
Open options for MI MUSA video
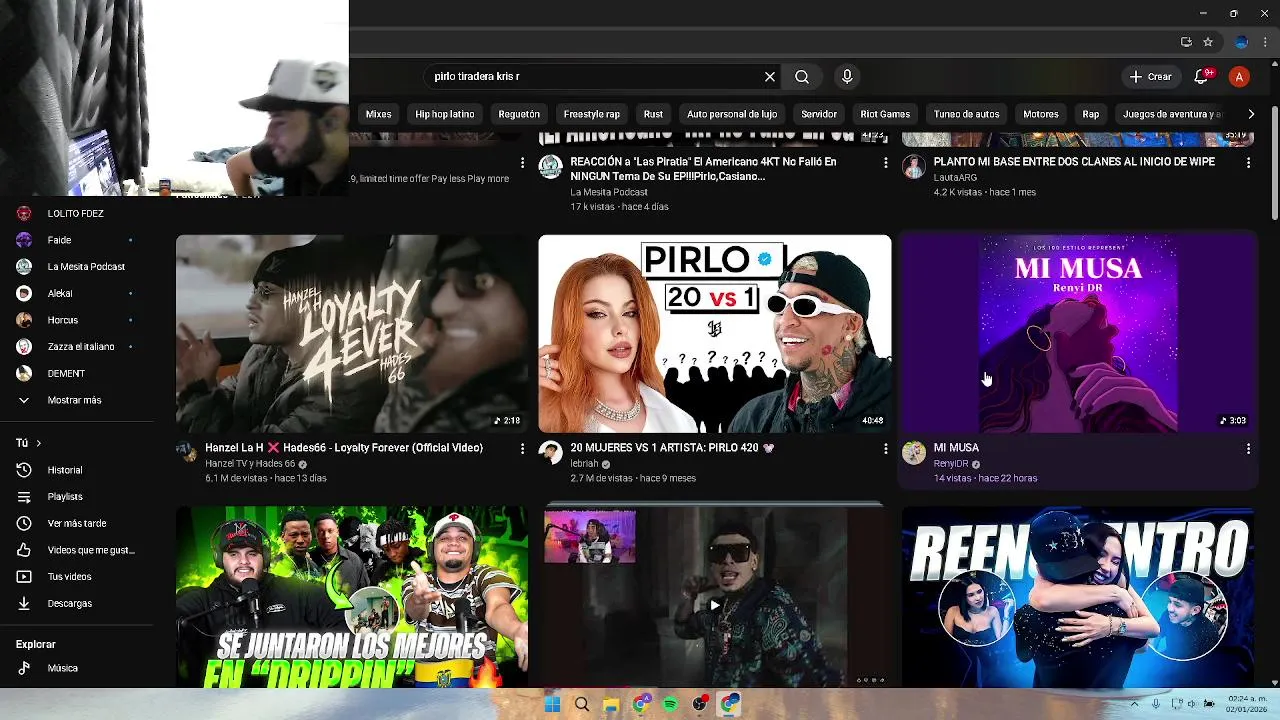point(1248,449)
